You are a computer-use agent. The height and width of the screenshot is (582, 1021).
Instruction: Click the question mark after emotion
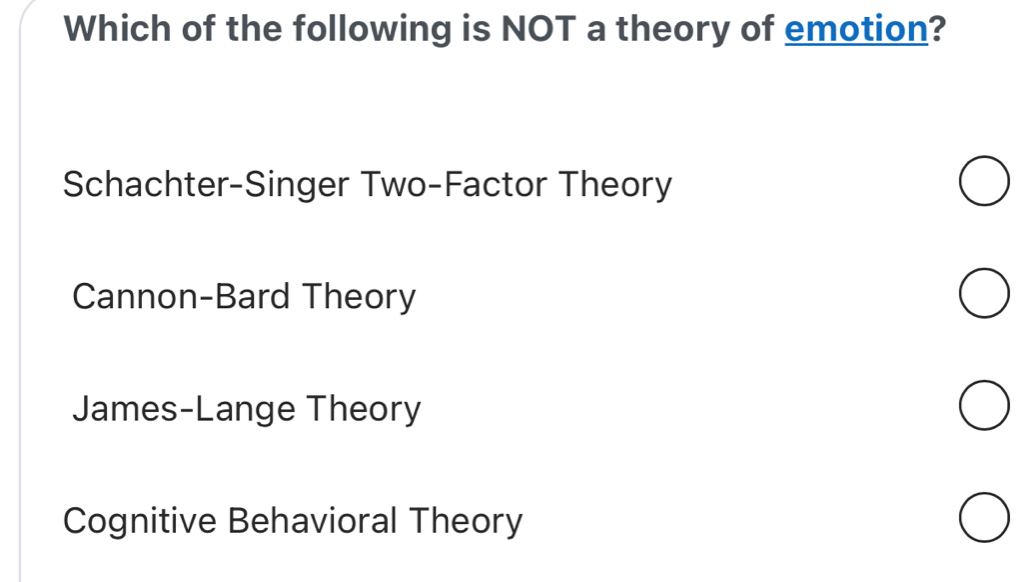pyautogui.click(x=938, y=29)
